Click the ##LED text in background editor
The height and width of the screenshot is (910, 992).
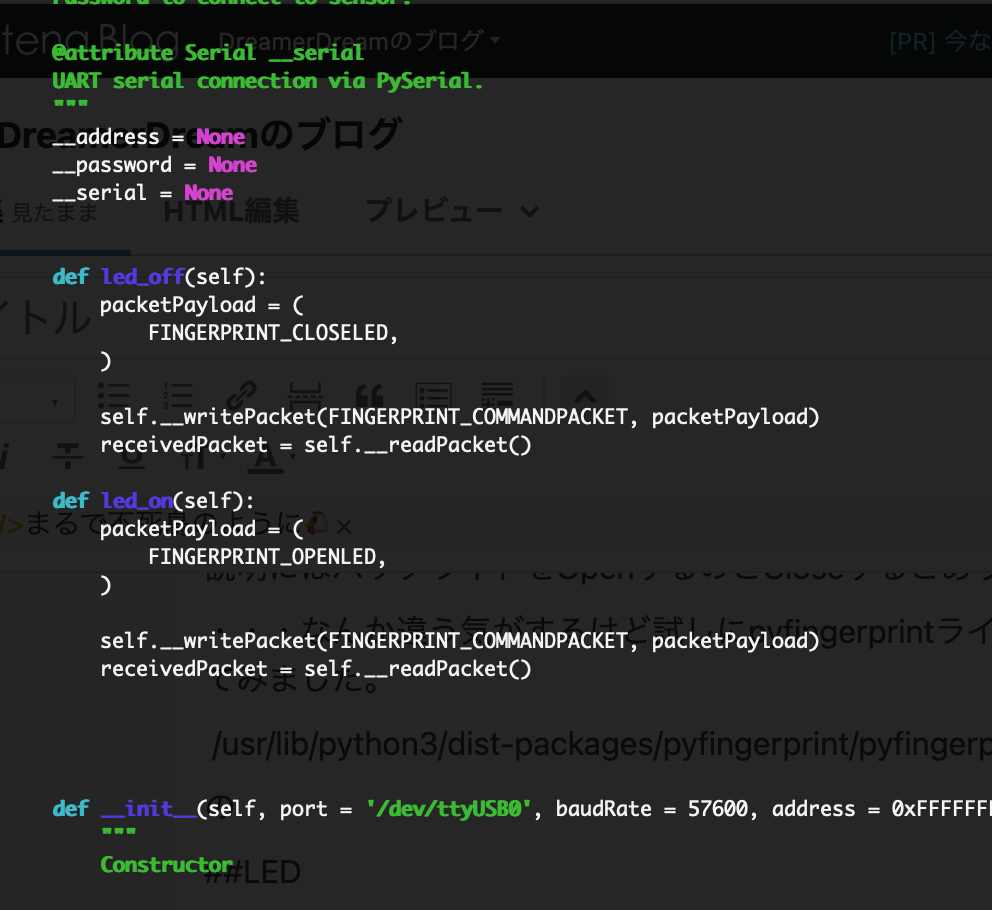click(x=254, y=873)
